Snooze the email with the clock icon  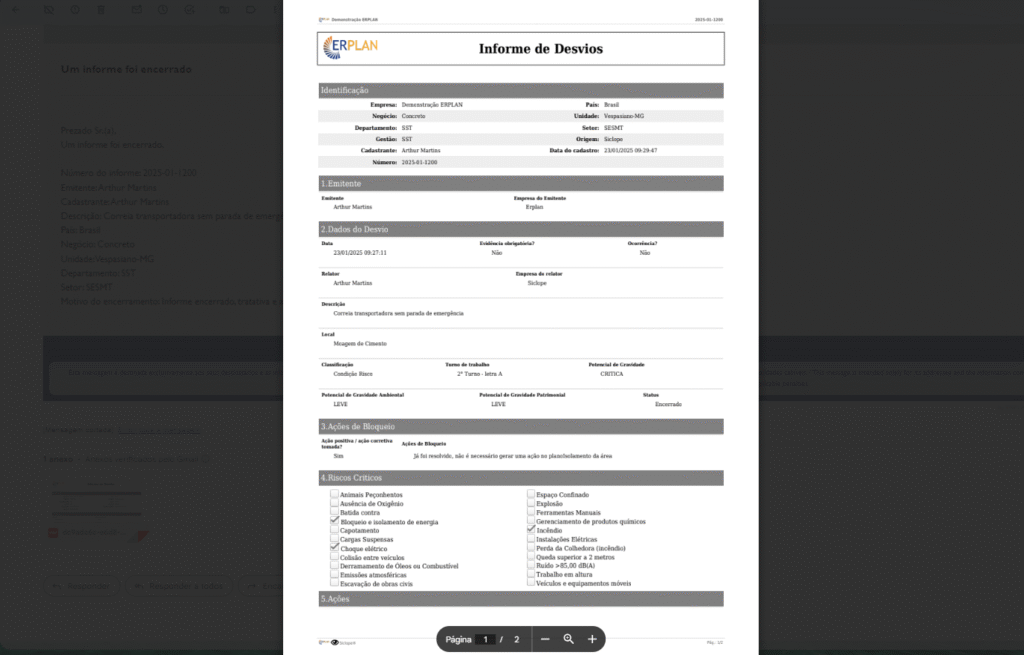click(163, 10)
